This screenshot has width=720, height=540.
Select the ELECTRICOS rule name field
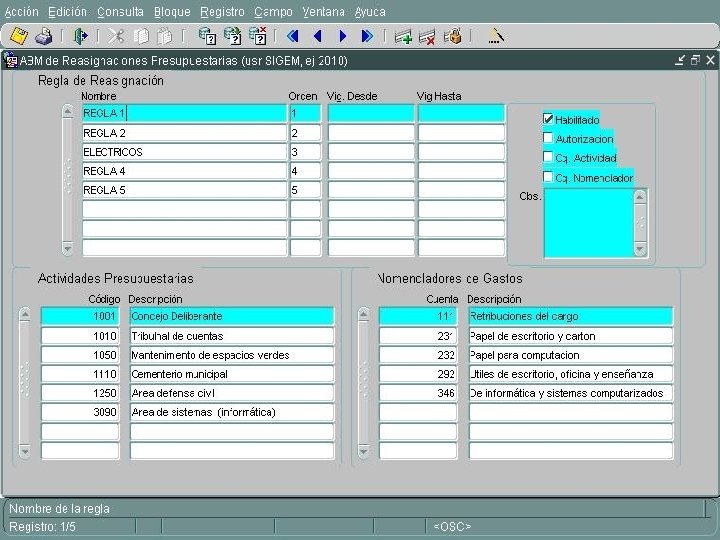pos(184,152)
